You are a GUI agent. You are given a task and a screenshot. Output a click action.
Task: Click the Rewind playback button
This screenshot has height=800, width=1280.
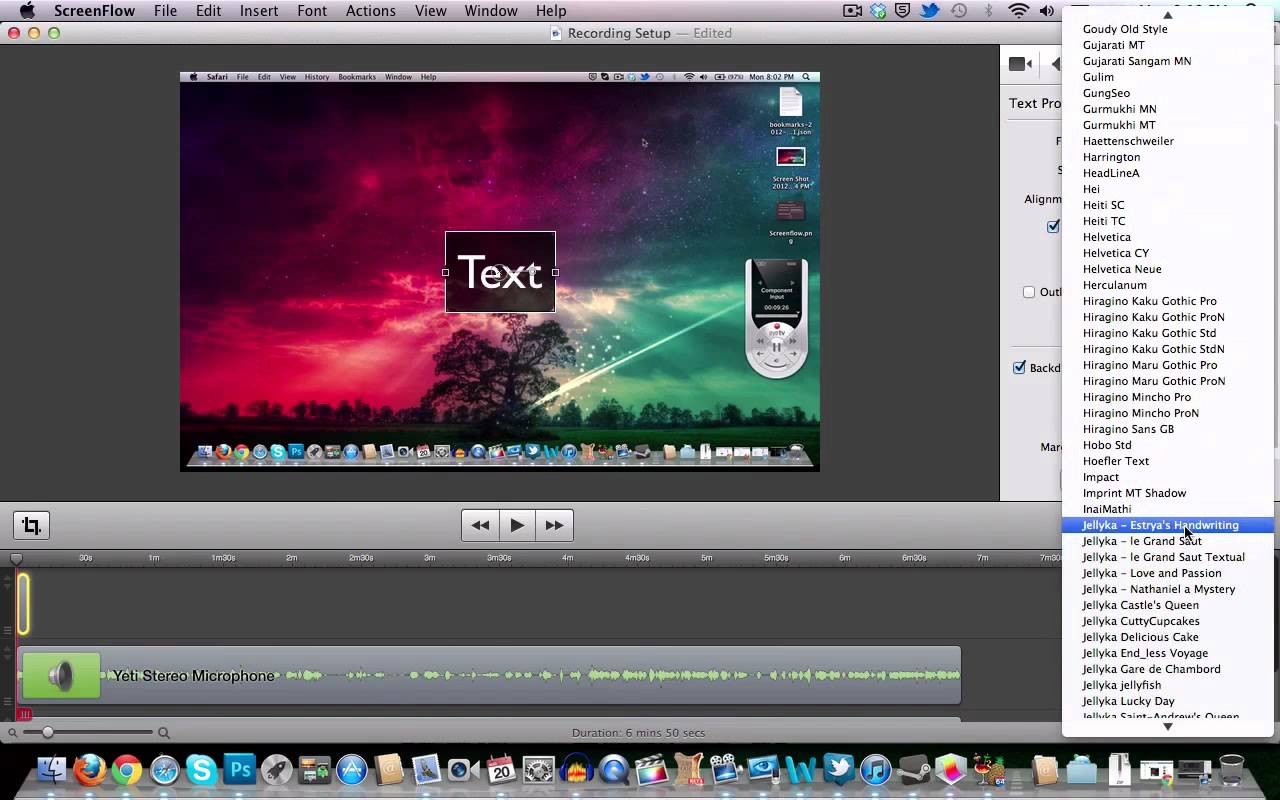pyautogui.click(x=480, y=525)
